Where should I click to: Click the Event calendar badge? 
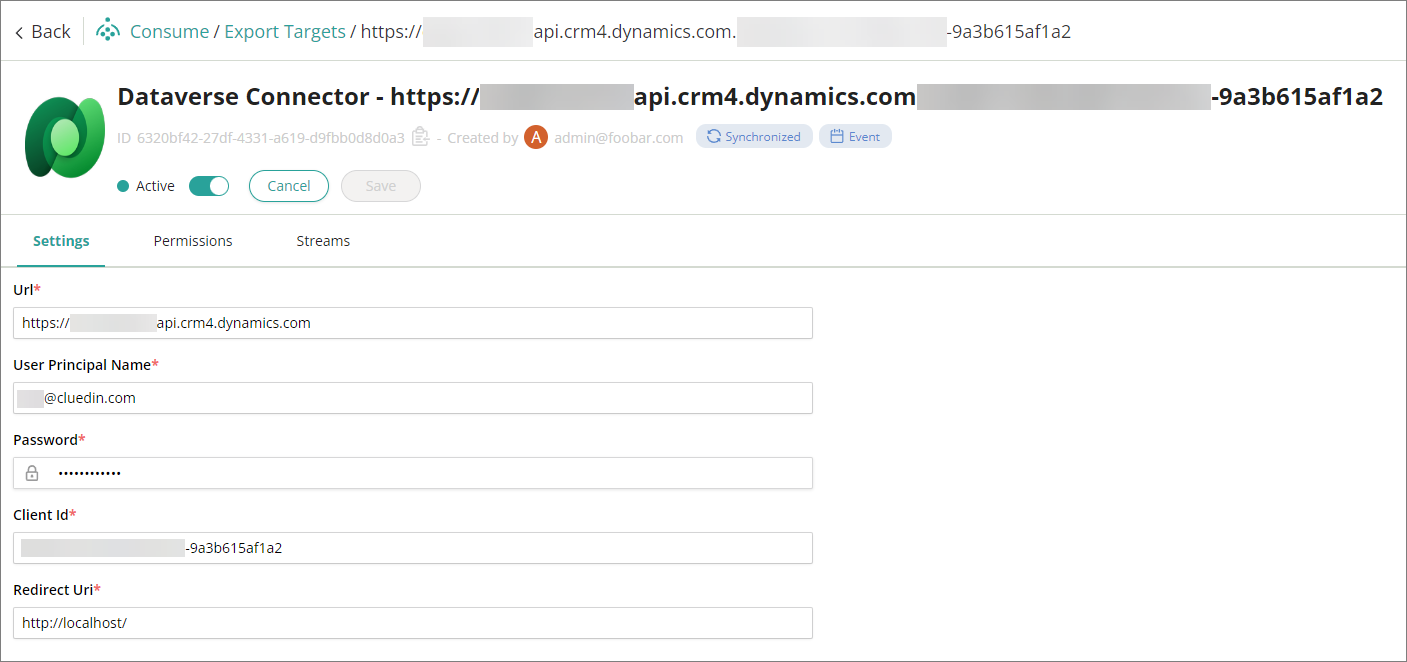[855, 137]
